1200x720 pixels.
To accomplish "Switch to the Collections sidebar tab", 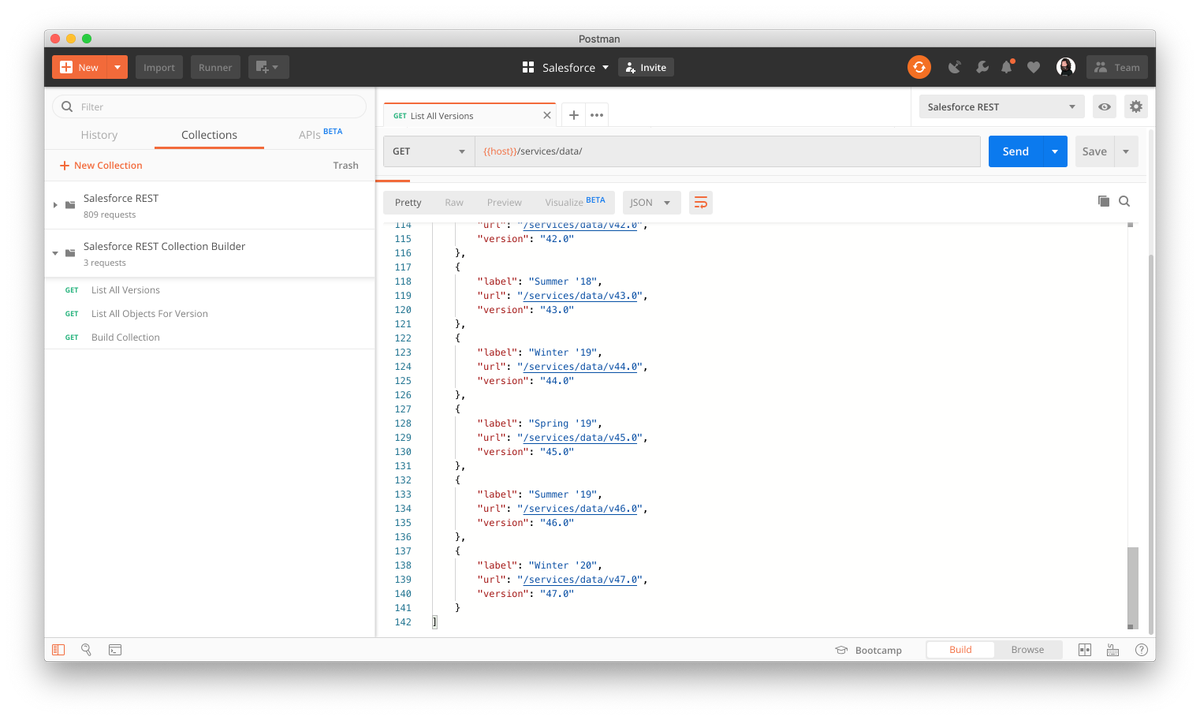I will 209,135.
